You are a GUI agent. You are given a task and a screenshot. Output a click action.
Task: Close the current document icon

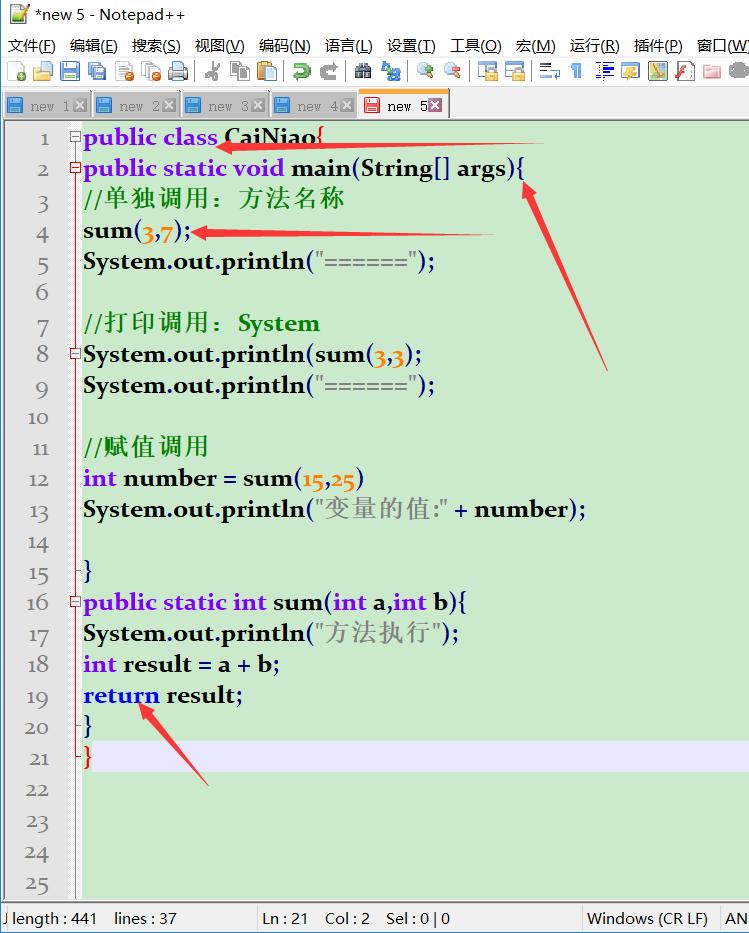(124, 71)
